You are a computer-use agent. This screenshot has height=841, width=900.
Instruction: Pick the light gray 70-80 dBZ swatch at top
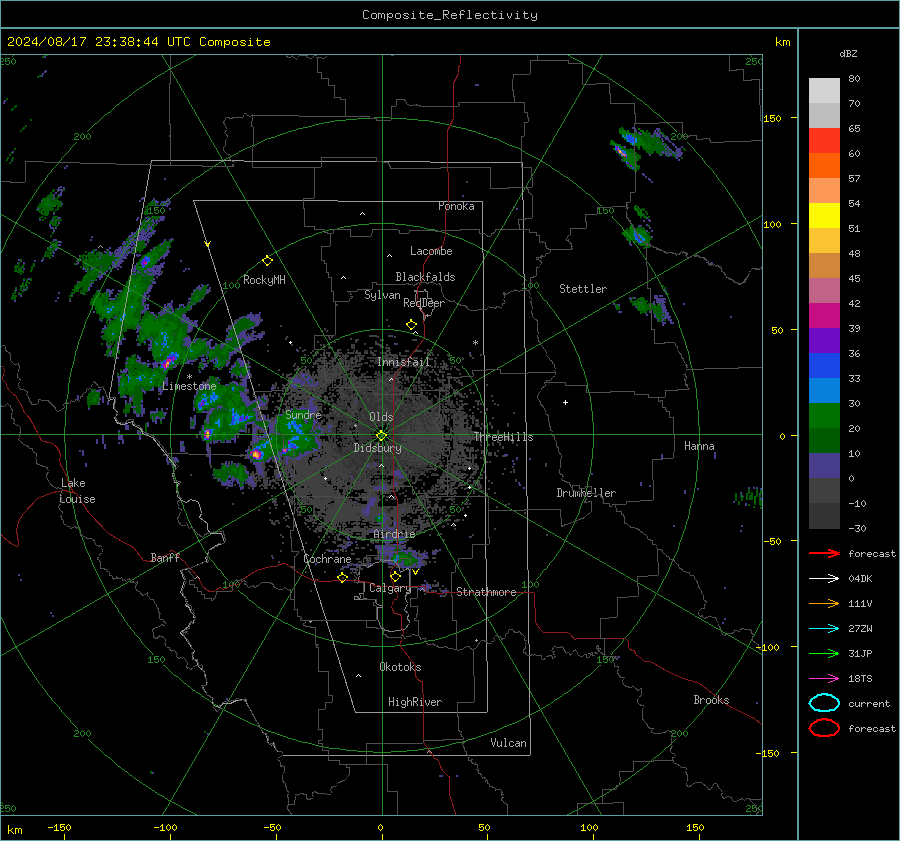824,90
